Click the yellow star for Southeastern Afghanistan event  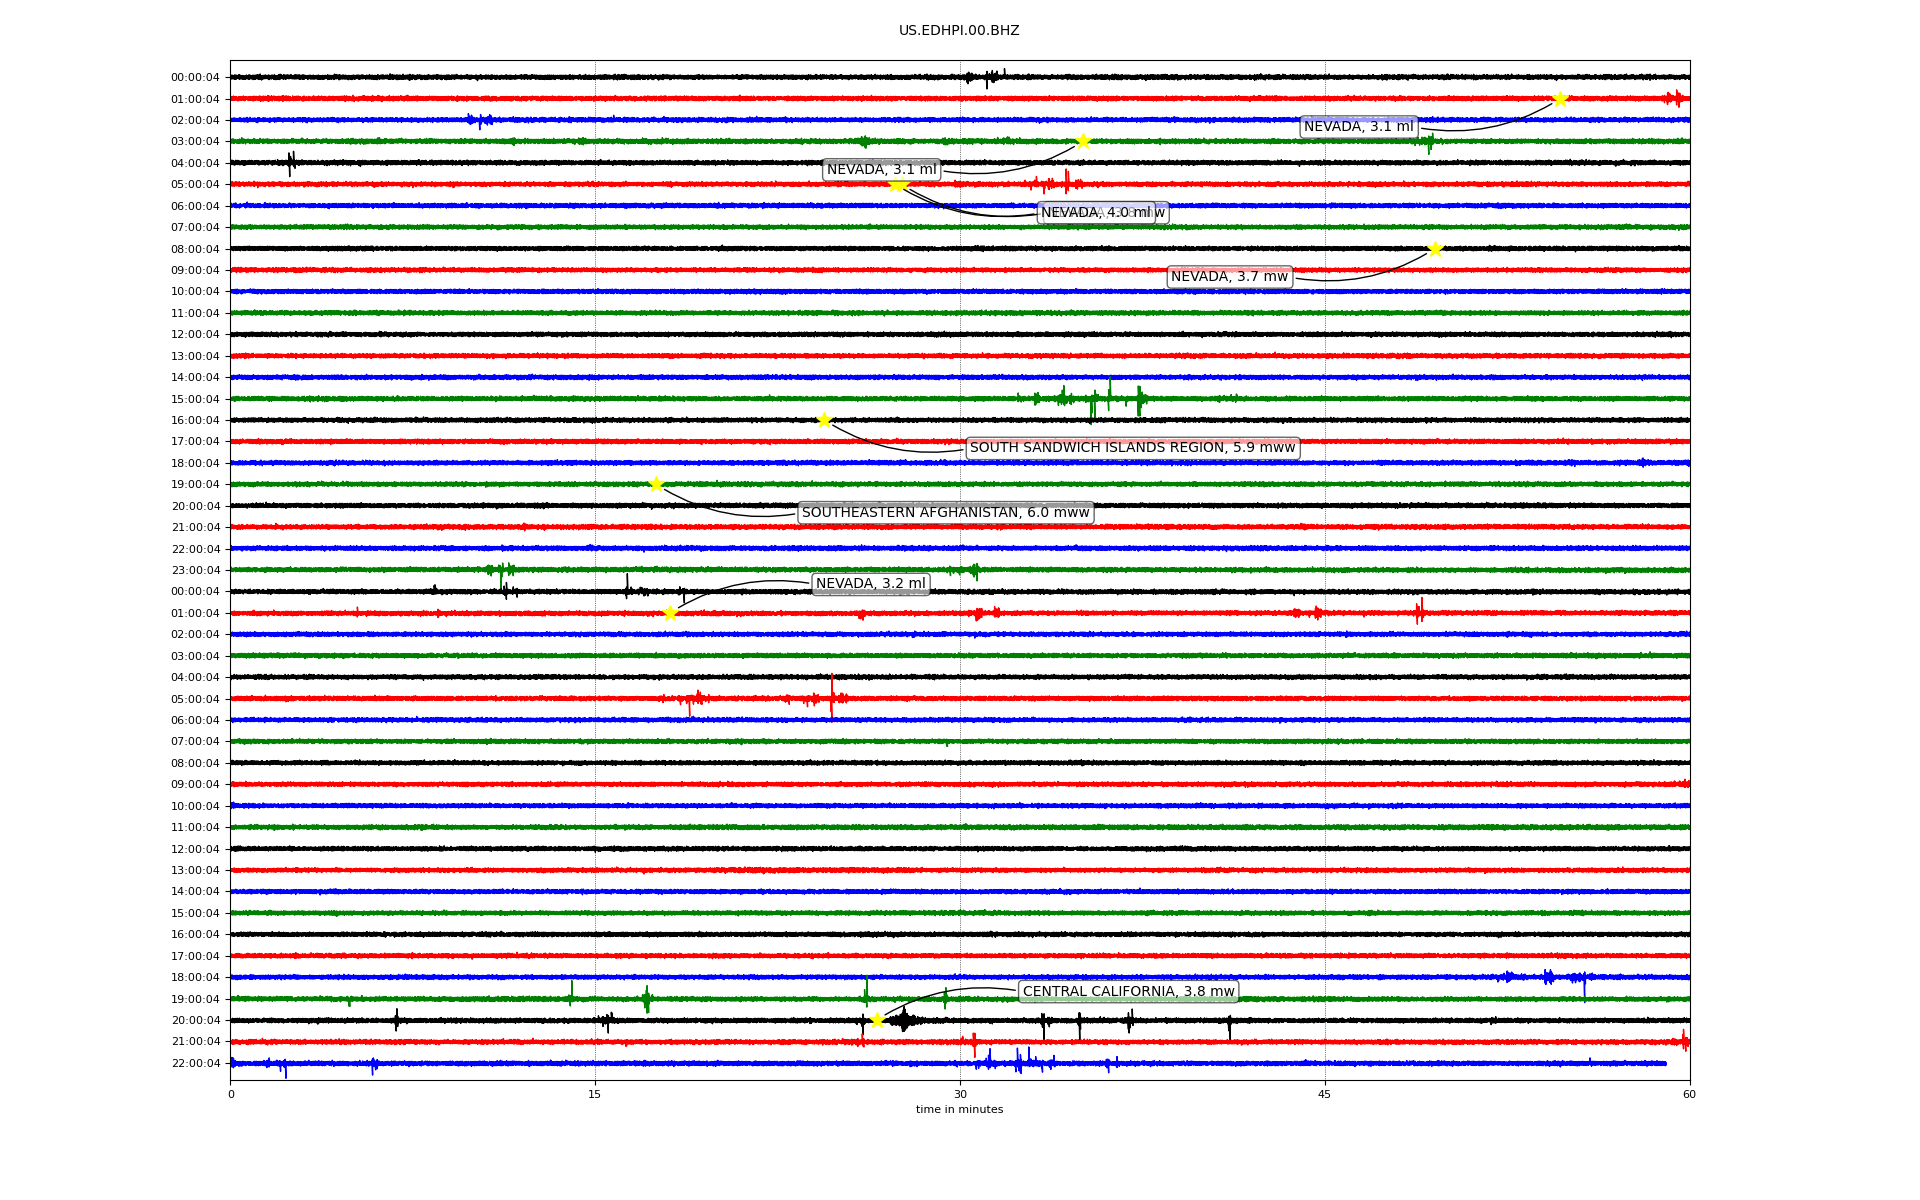click(656, 484)
